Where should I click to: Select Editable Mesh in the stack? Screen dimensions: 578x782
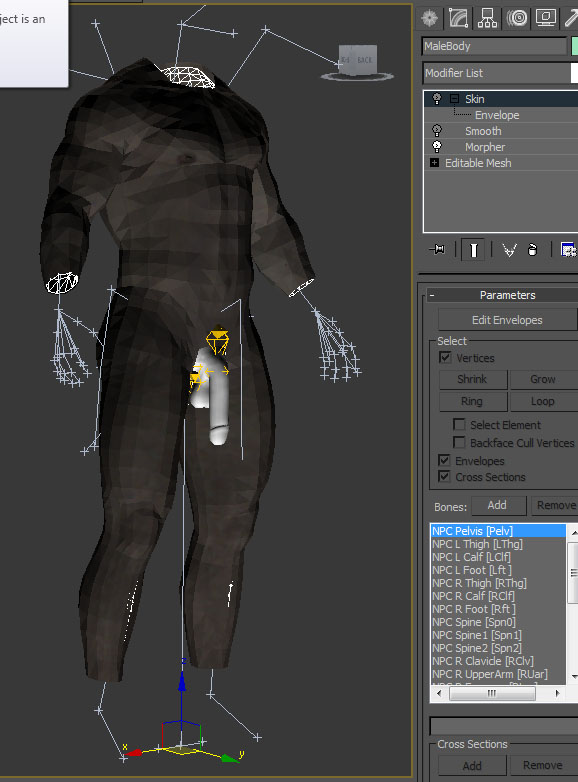(x=478, y=163)
